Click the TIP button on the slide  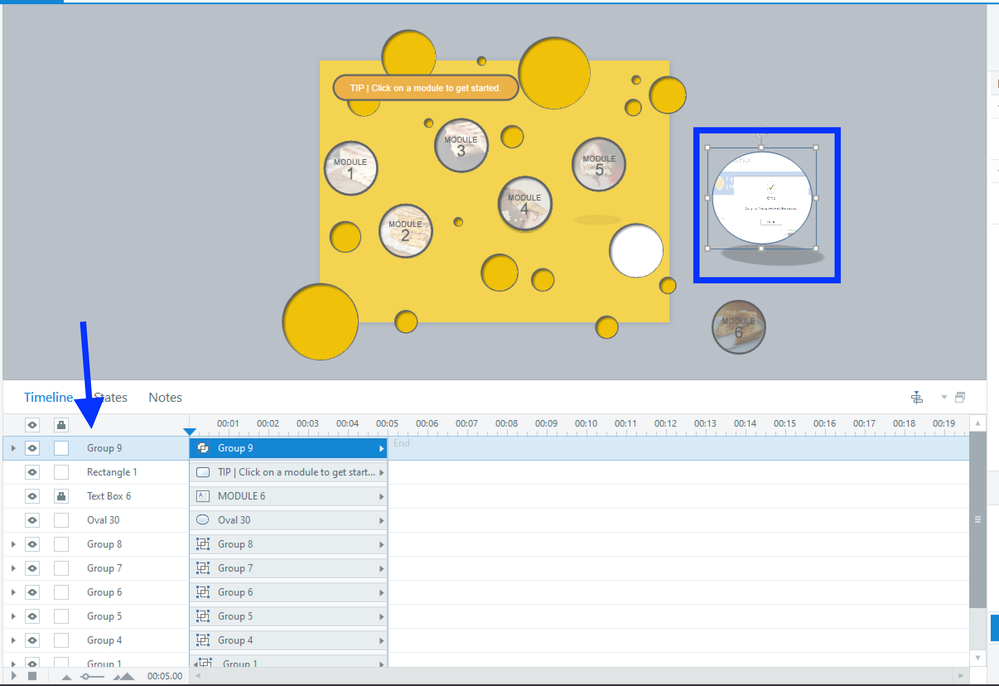tap(425, 88)
